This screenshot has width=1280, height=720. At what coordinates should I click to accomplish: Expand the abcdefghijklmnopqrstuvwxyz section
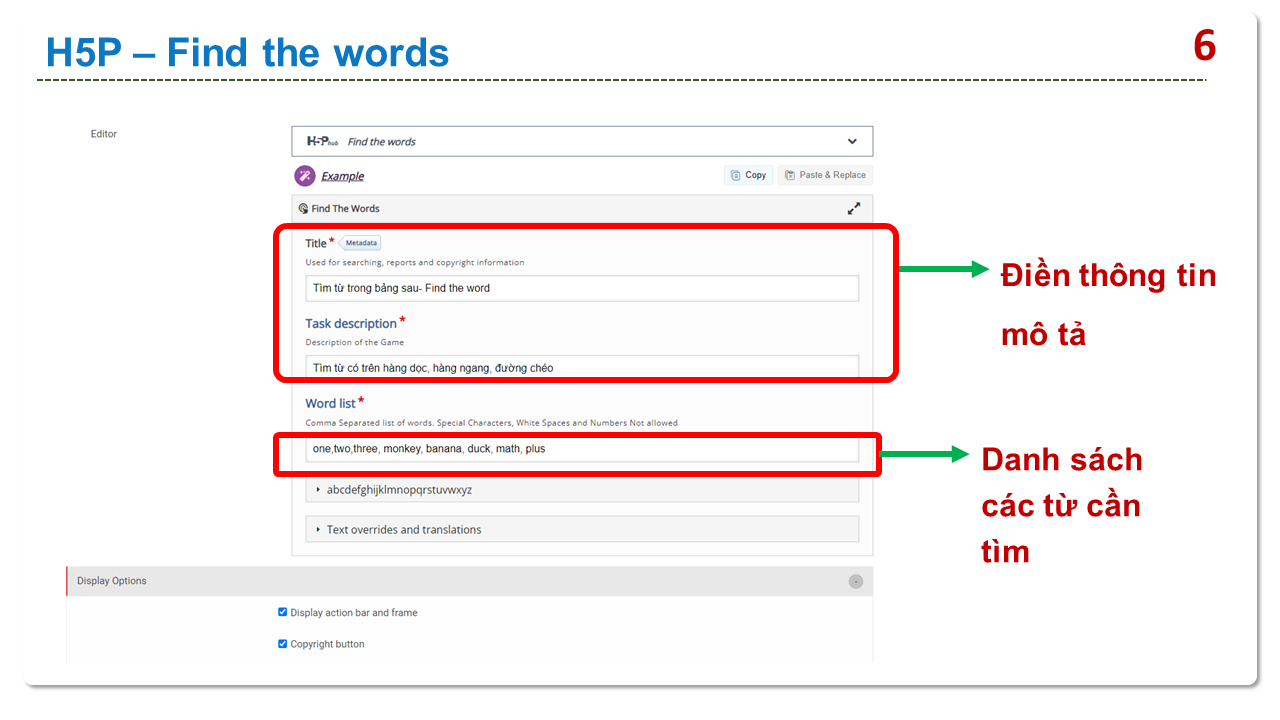pos(399,490)
